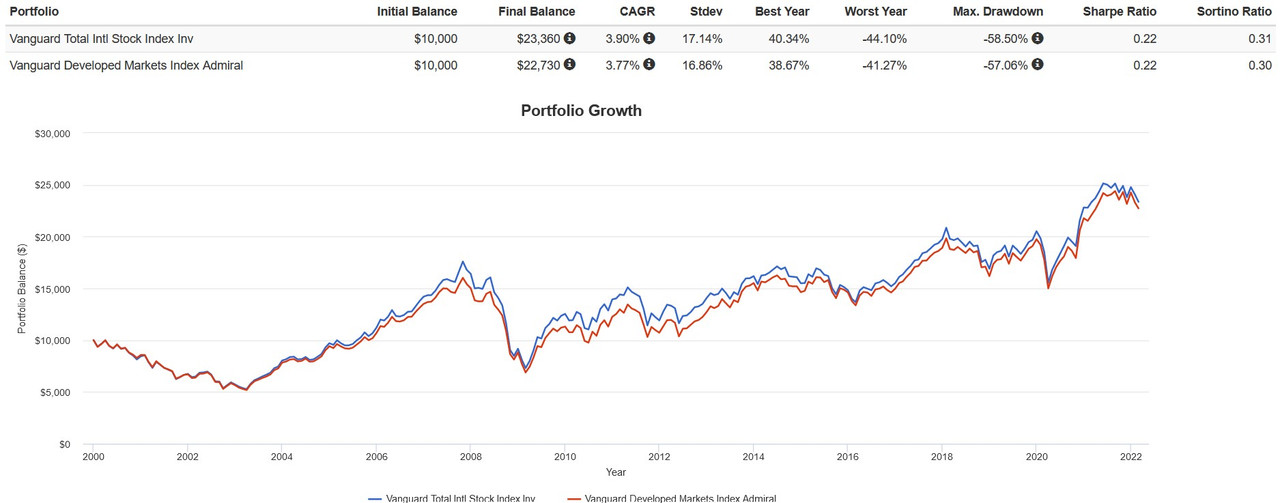Select Vanguard Developed Markets Index Admiral row

pyautogui.click(x=640, y=65)
